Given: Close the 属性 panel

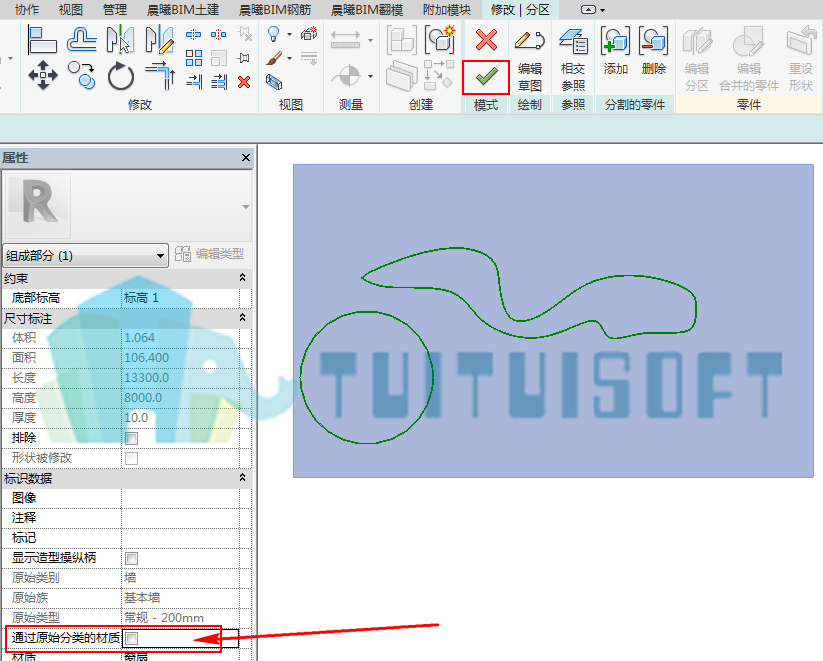Looking at the screenshot, I should point(246,158).
